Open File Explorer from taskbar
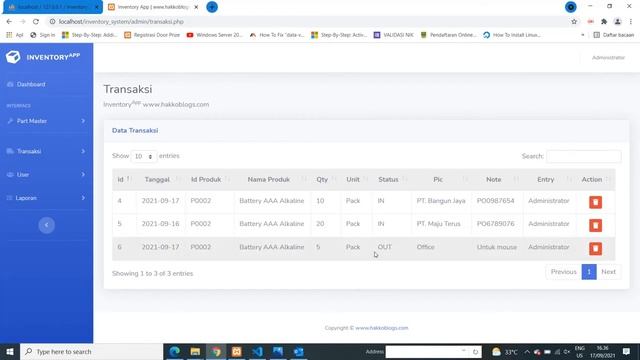 coord(195,351)
